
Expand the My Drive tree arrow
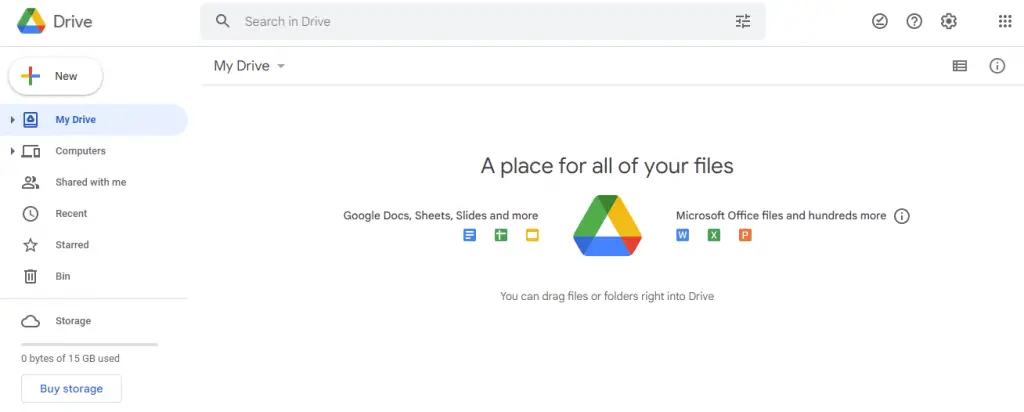click(x=12, y=119)
